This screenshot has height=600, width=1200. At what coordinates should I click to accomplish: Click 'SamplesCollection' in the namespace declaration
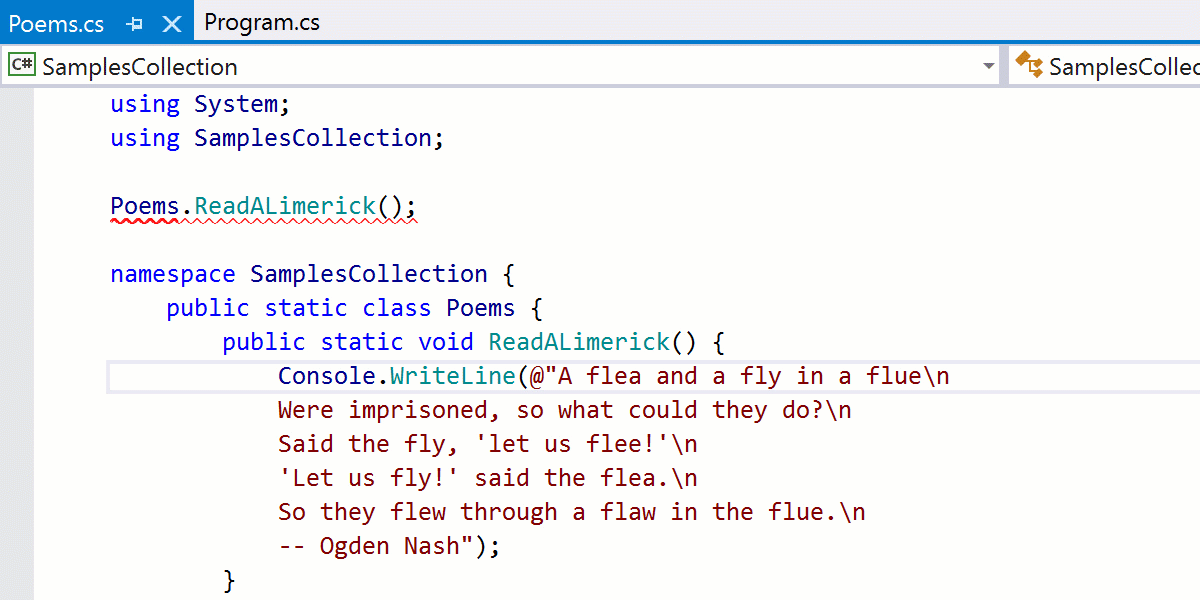click(x=369, y=274)
